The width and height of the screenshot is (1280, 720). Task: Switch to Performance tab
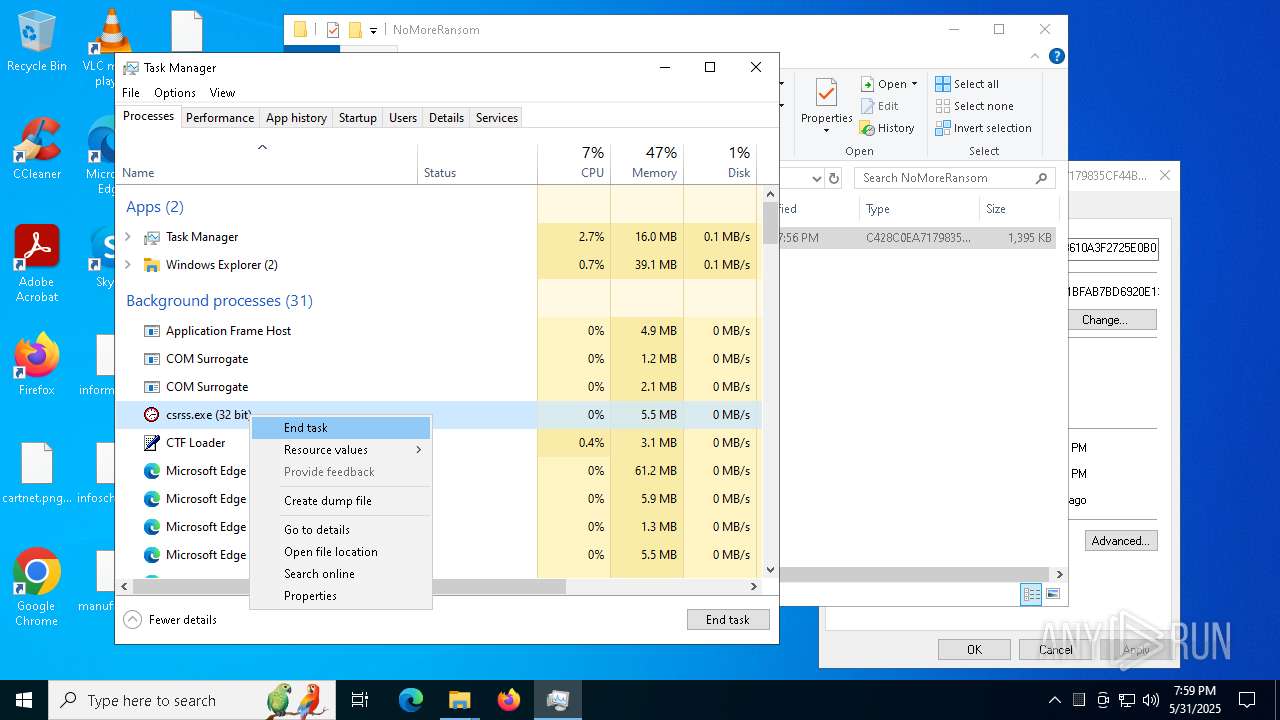coord(220,118)
